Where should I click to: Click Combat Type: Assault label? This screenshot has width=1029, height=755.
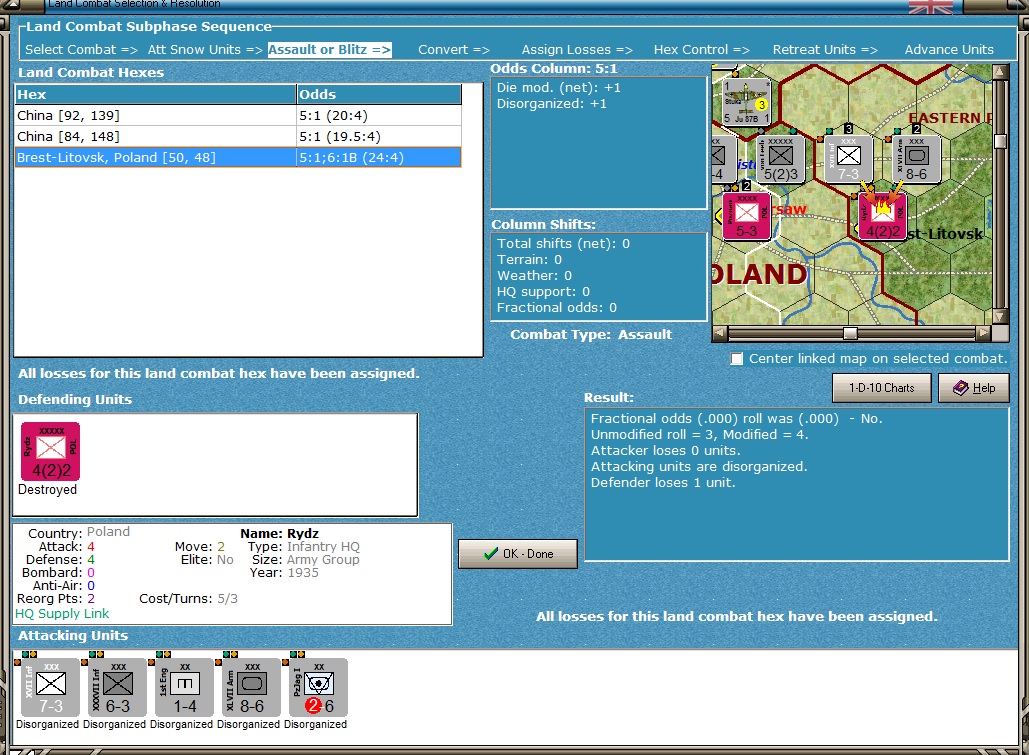tap(591, 335)
